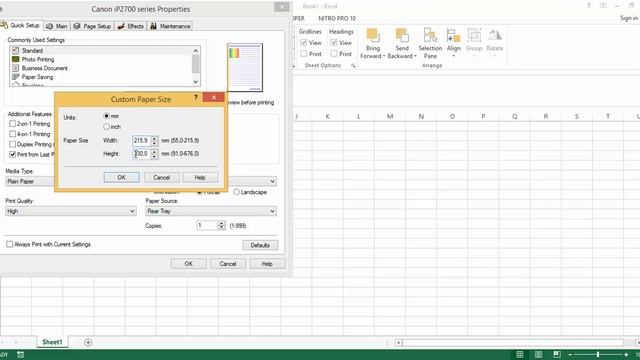Open NITRO PRO 10 ribbon tab
This screenshot has width=640, height=360.
[x=337, y=18]
